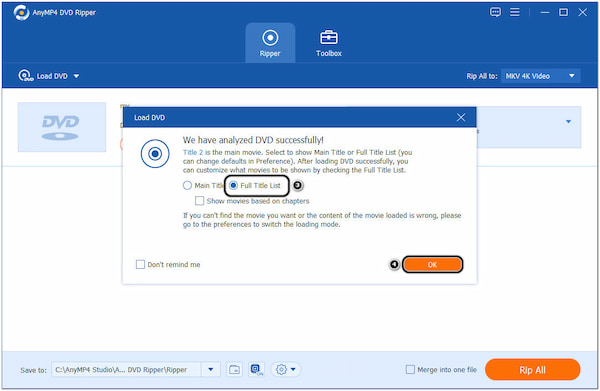Screen dimensions: 600x391
Task: Toggle the hardware acceleration CPU icon
Action: (256, 370)
